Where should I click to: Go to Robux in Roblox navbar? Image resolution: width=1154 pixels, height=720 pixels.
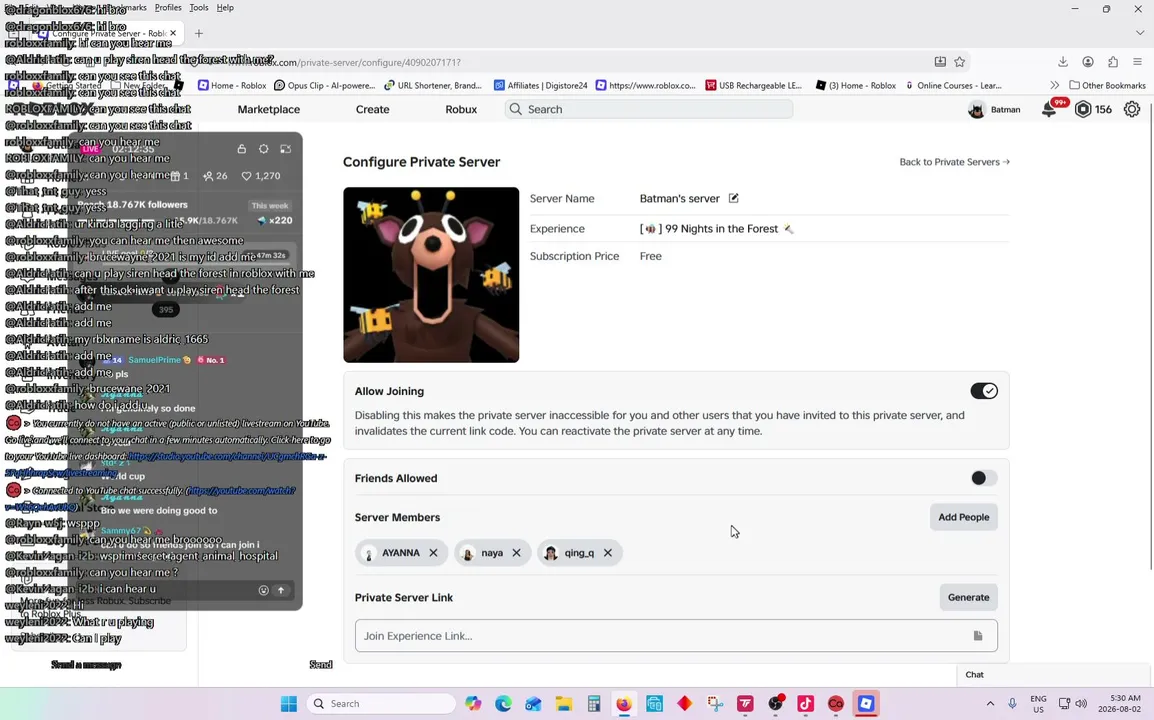pos(461,109)
